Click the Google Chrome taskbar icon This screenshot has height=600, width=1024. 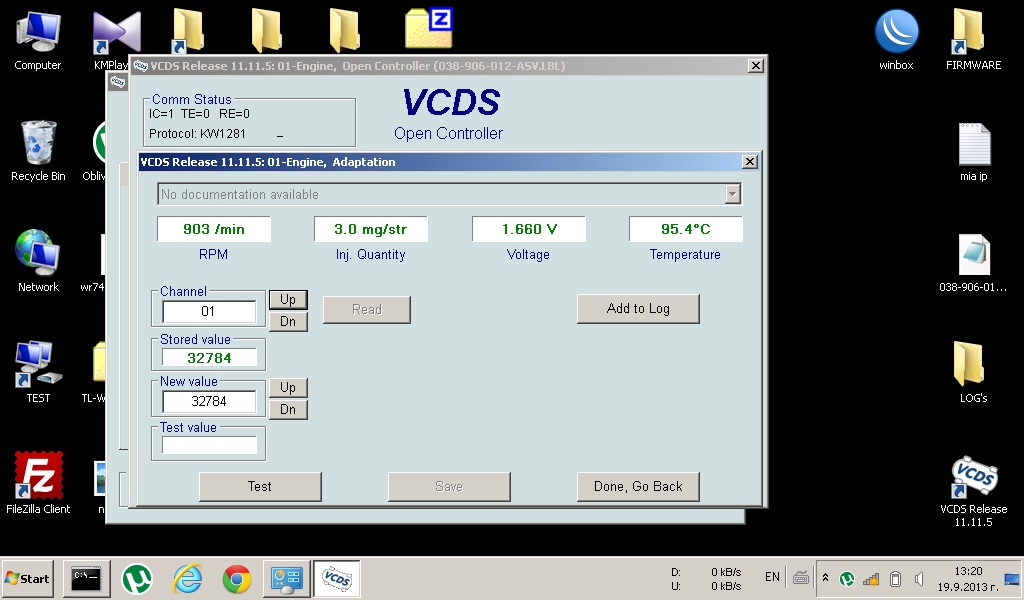237,578
